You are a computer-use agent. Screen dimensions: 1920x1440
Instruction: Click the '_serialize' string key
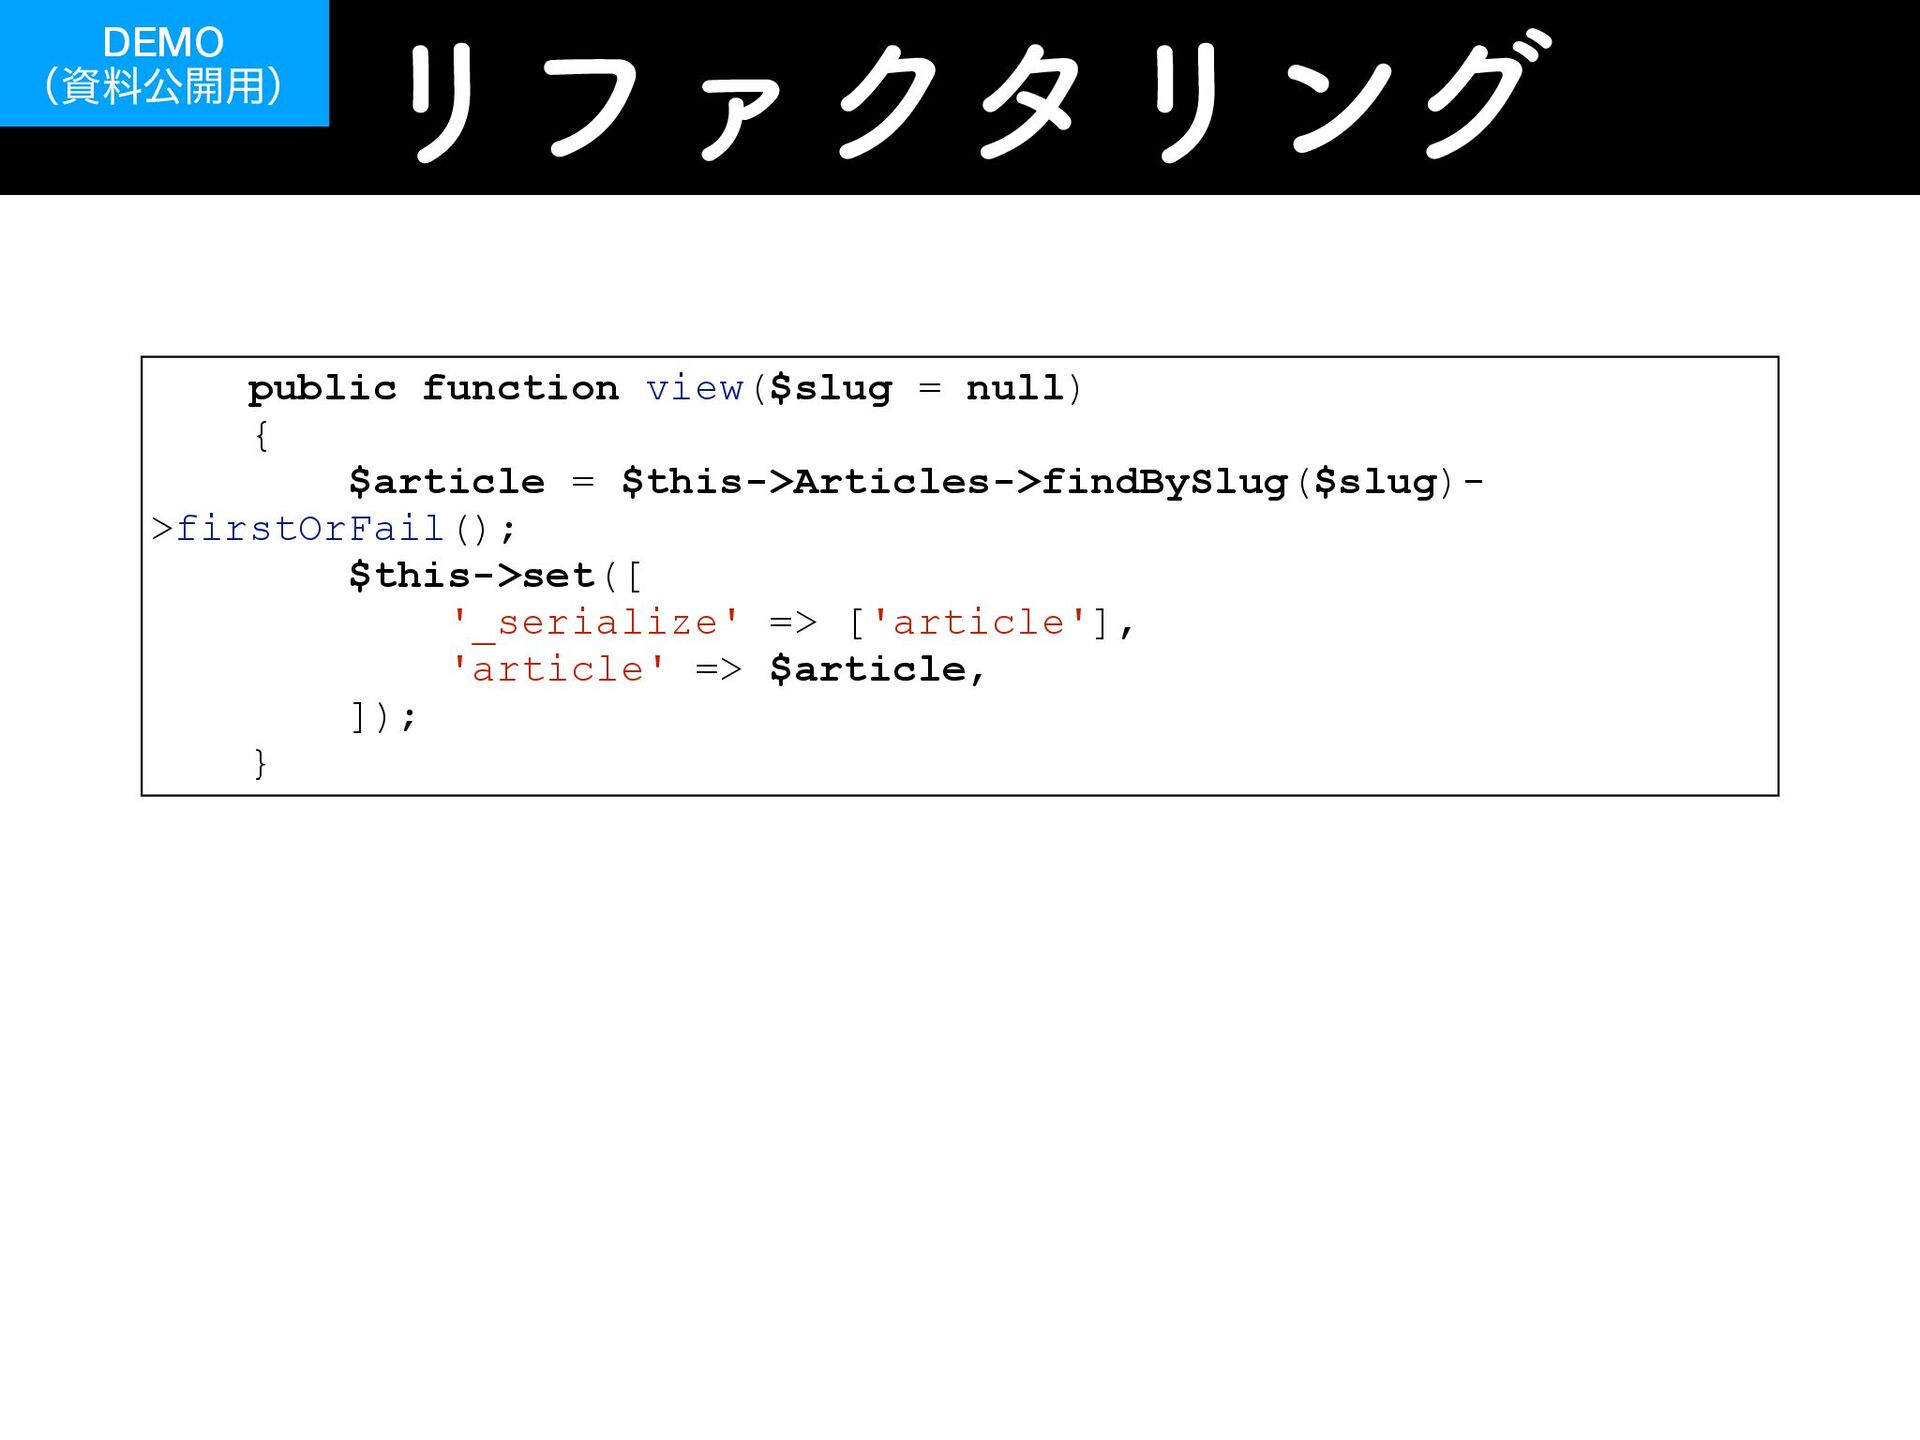595,622
